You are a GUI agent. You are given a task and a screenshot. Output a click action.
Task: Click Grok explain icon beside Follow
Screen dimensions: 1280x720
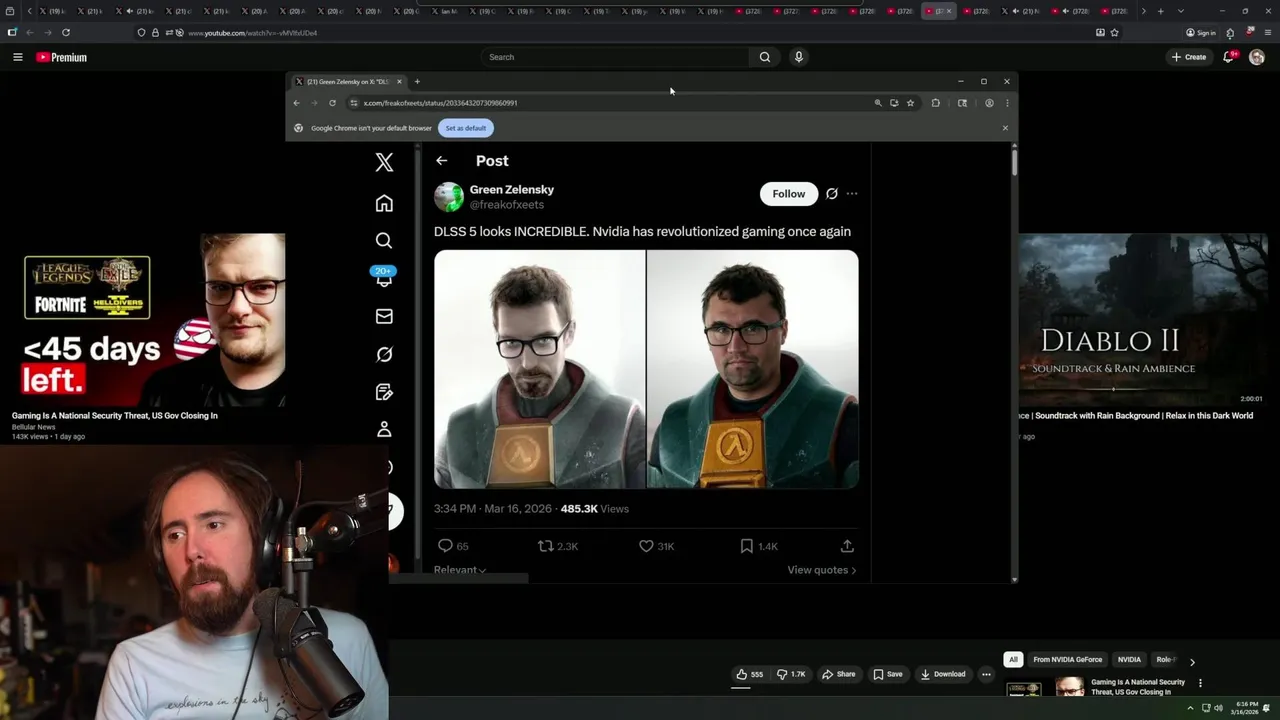coord(832,194)
